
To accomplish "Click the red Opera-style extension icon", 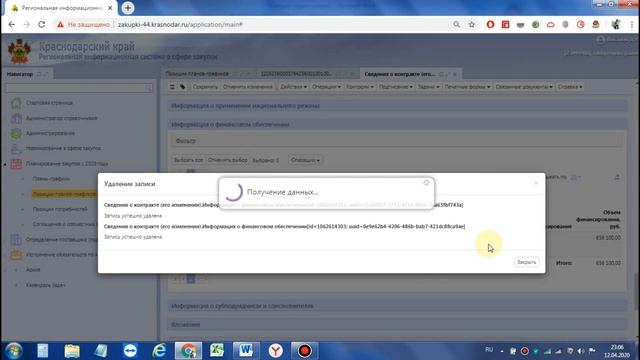I will 490,24.
